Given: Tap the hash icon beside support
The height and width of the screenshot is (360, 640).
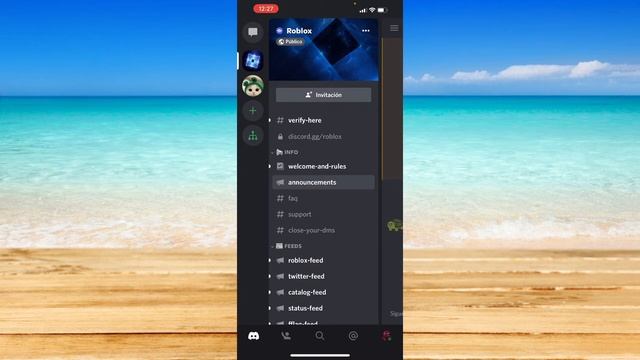Looking at the screenshot, I should pyautogui.click(x=280, y=214).
